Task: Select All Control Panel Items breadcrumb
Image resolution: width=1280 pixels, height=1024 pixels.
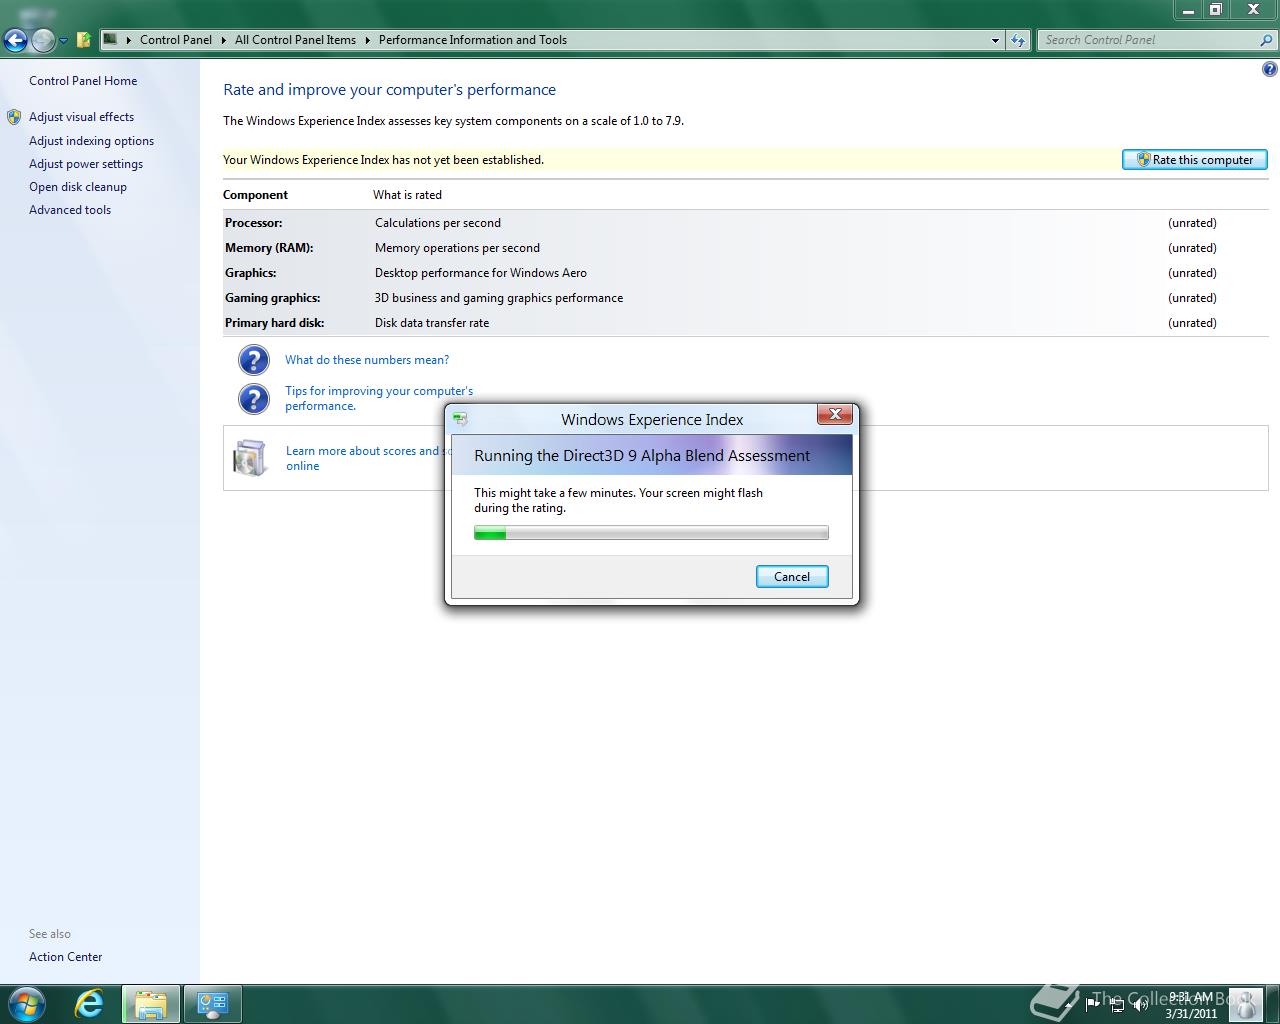Action: tap(295, 40)
